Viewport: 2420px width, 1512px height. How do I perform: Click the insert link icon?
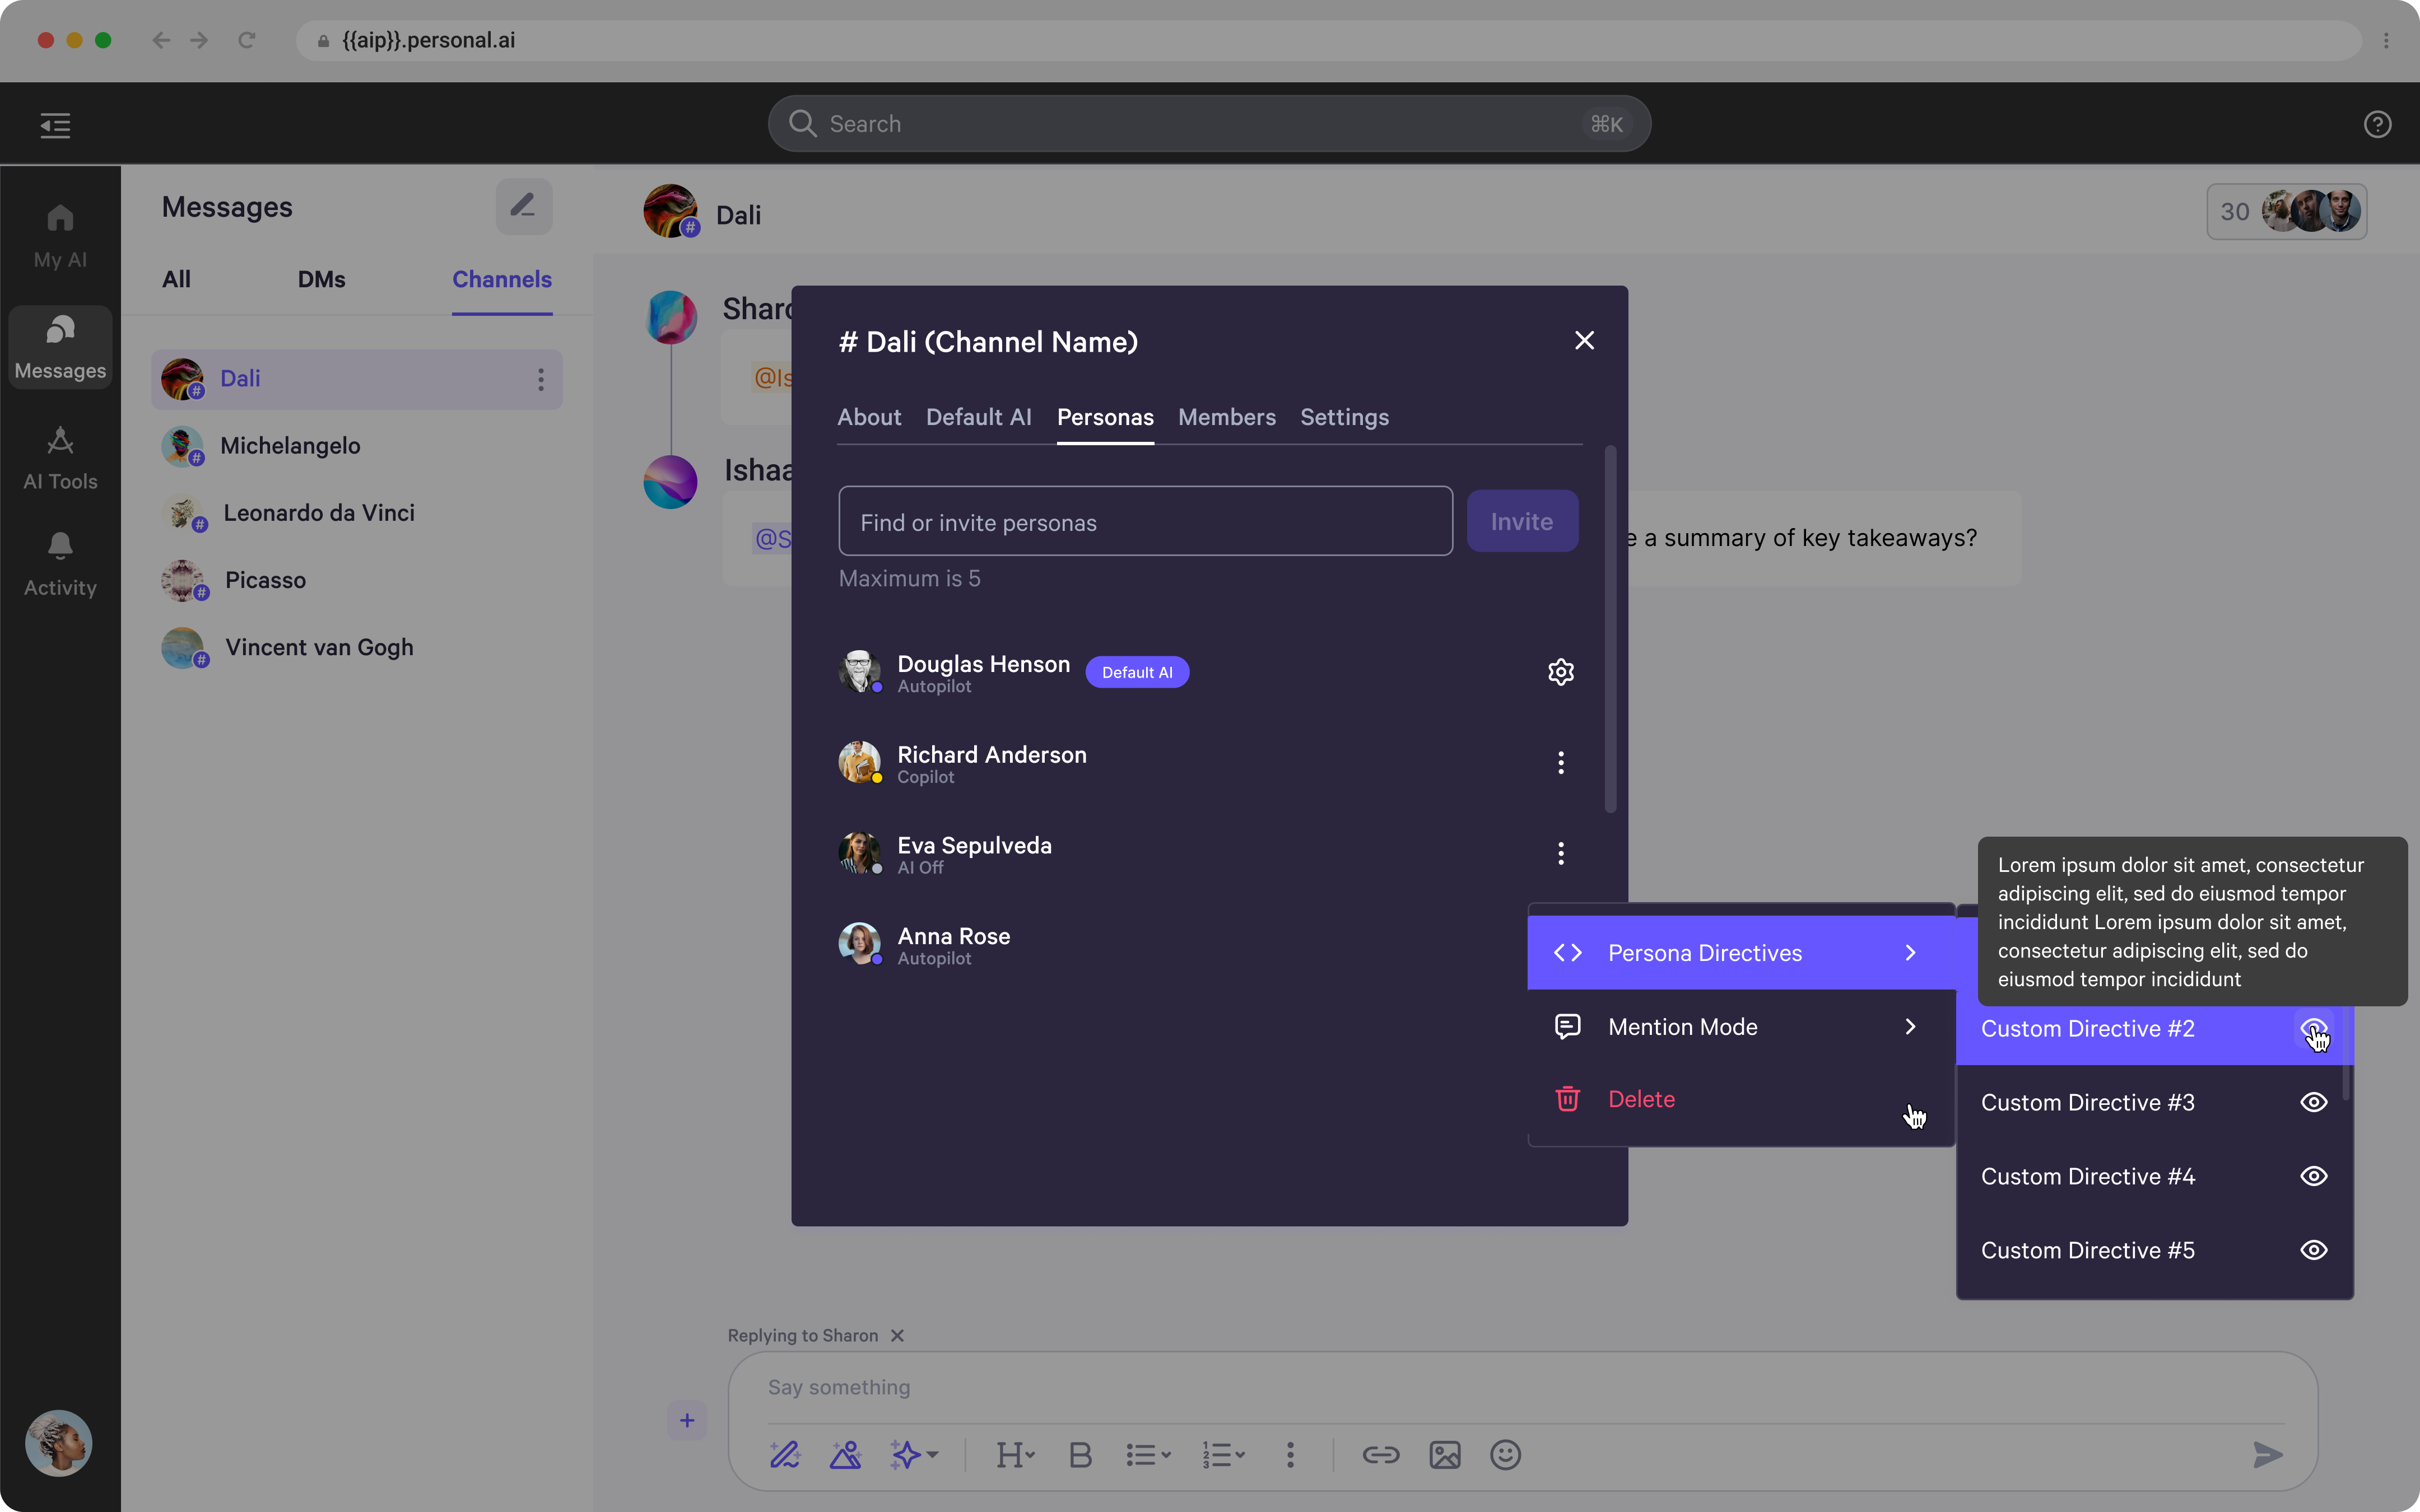(x=1380, y=1455)
